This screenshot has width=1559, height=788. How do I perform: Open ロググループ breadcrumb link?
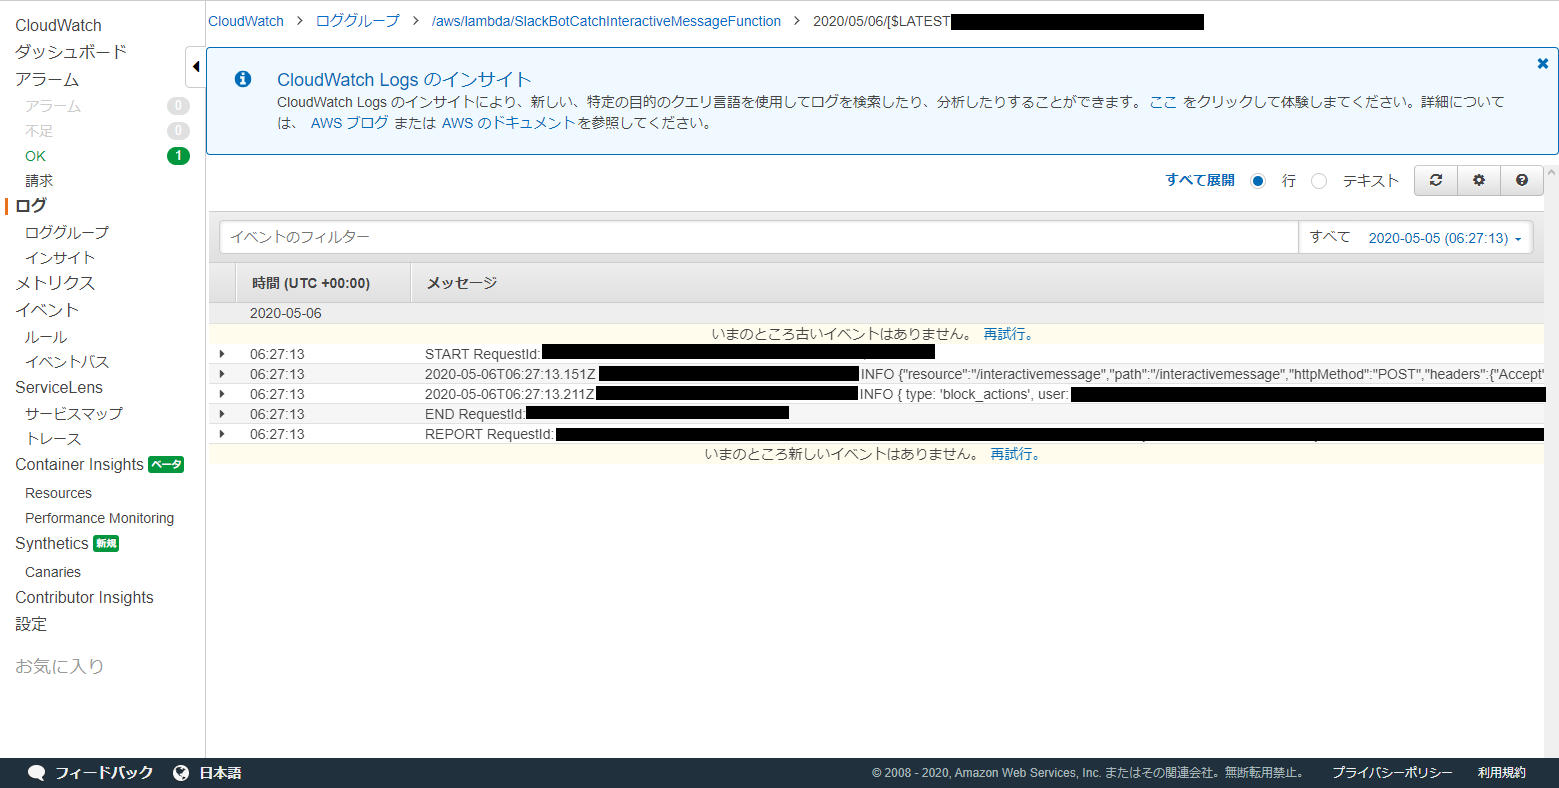tap(357, 21)
